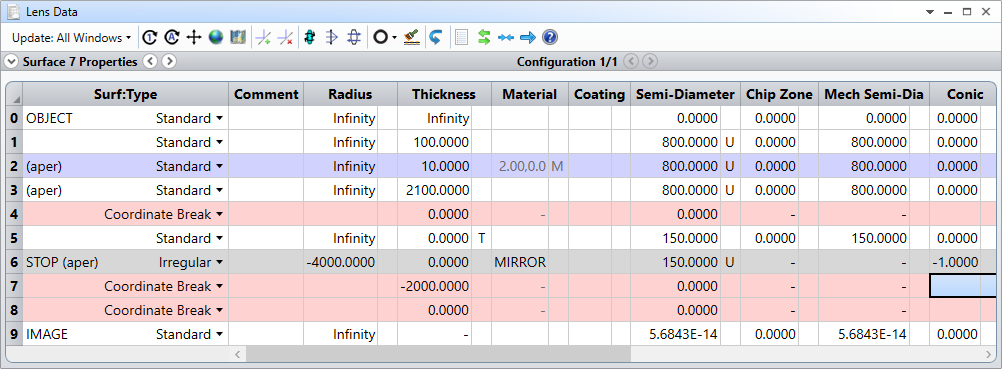Select the thickness cell showing -2000.0000
The width and height of the screenshot is (1002, 369).
(x=435, y=286)
